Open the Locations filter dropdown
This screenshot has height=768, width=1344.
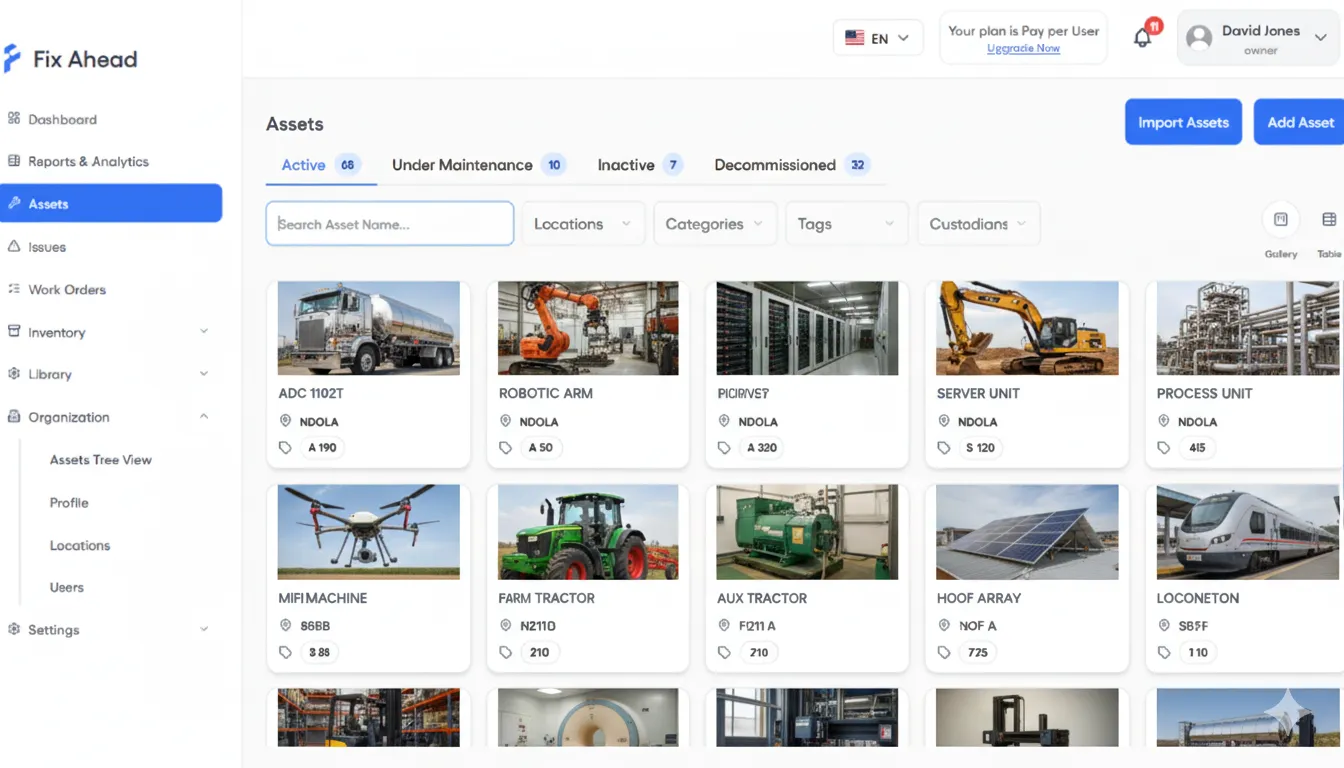pos(583,224)
